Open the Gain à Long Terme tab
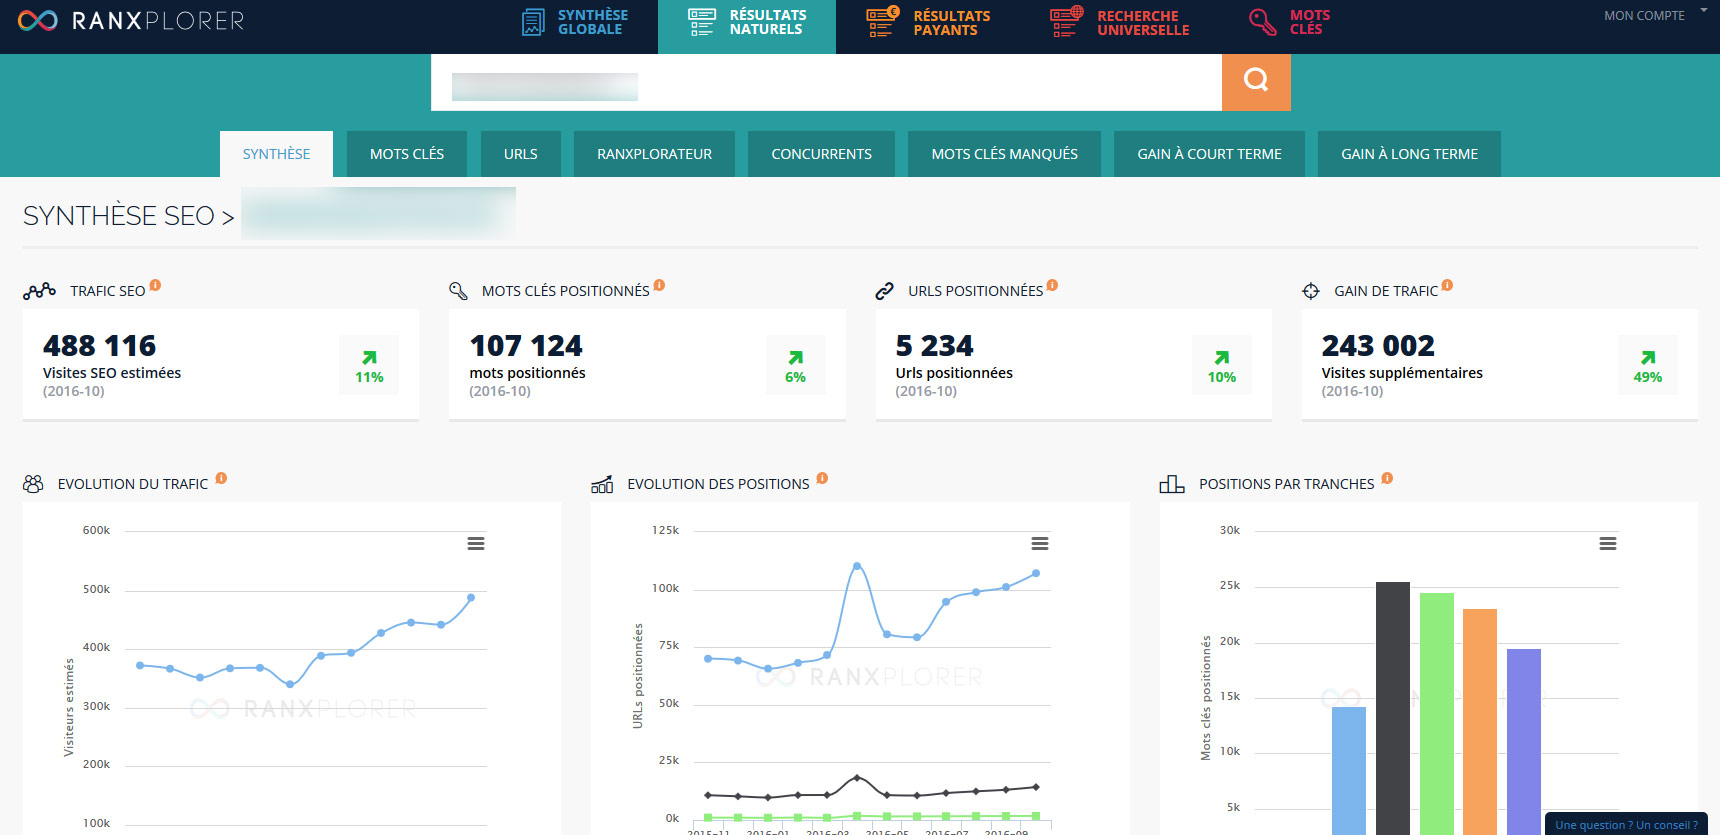This screenshot has height=835, width=1720. [1409, 154]
